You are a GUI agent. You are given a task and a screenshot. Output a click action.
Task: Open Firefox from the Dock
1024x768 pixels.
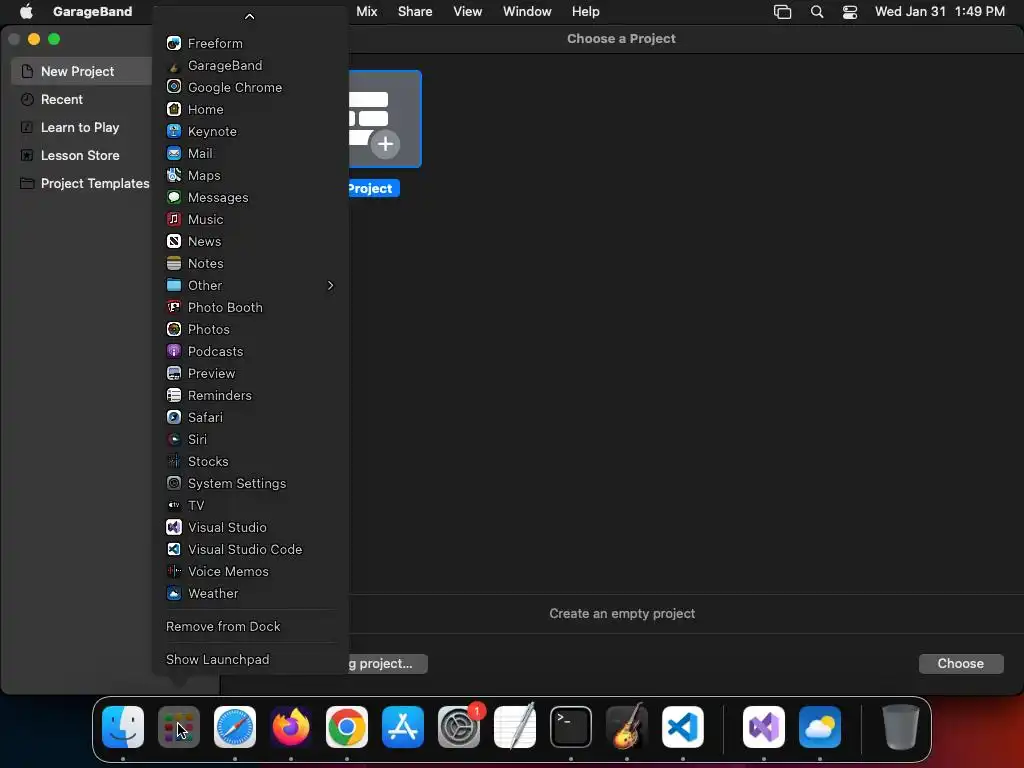[x=291, y=727]
